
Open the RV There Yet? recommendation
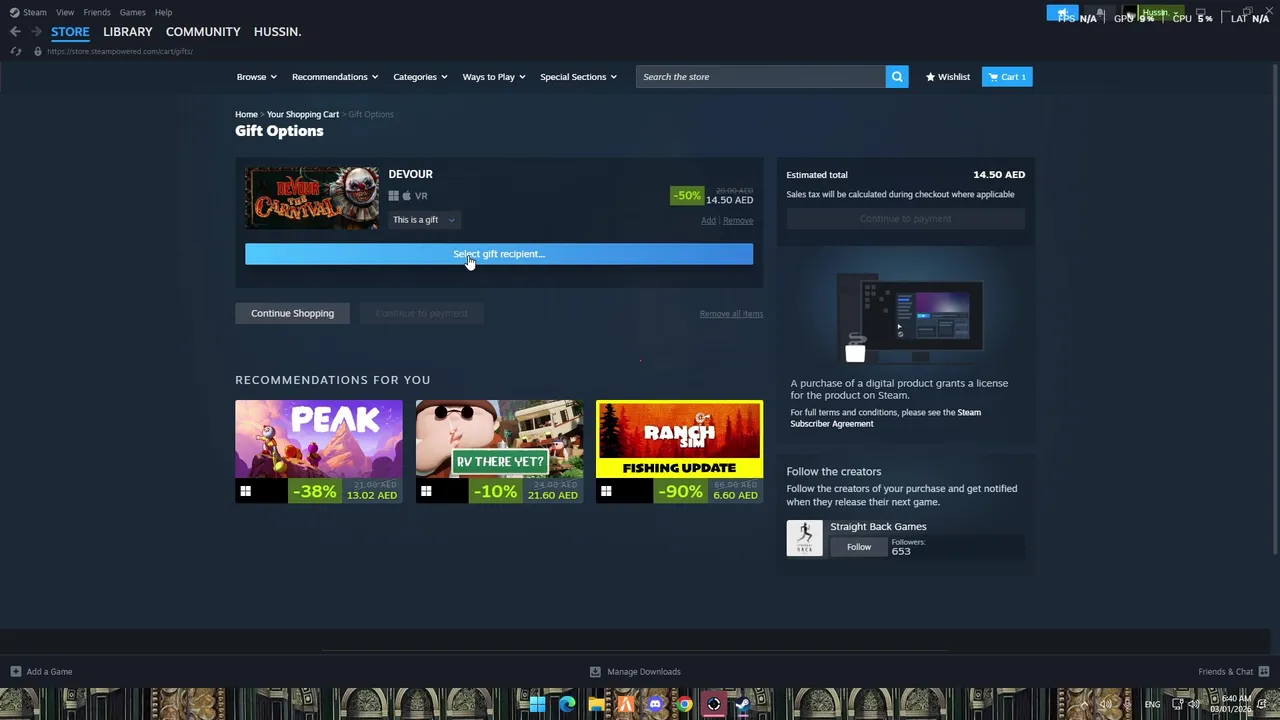pyautogui.click(x=499, y=452)
